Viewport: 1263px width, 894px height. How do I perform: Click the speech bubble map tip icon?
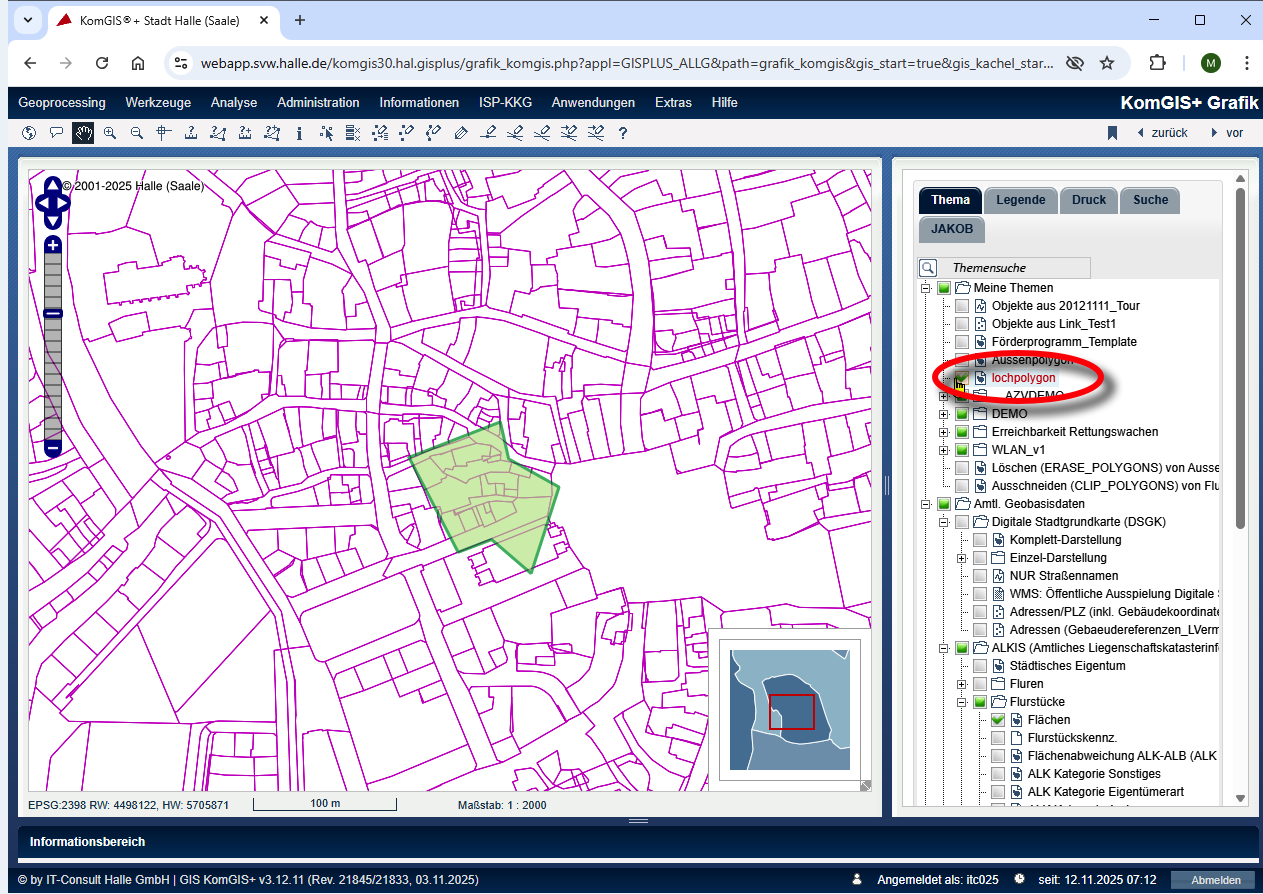[56, 133]
